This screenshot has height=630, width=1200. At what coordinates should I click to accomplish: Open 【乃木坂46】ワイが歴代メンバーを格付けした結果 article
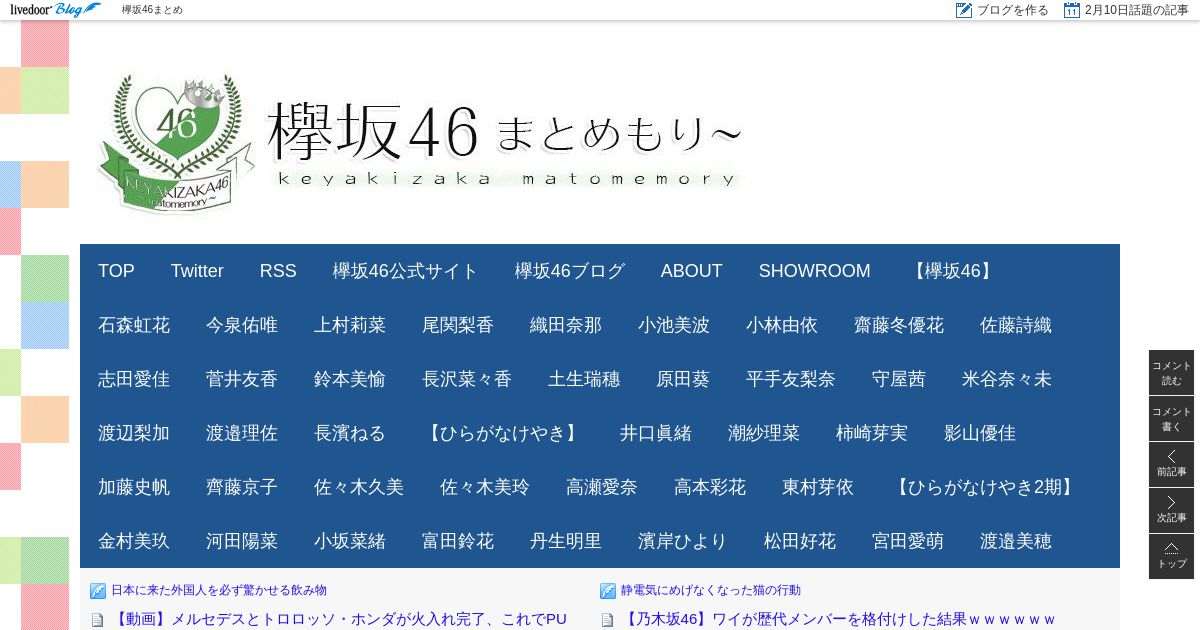[838, 620]
